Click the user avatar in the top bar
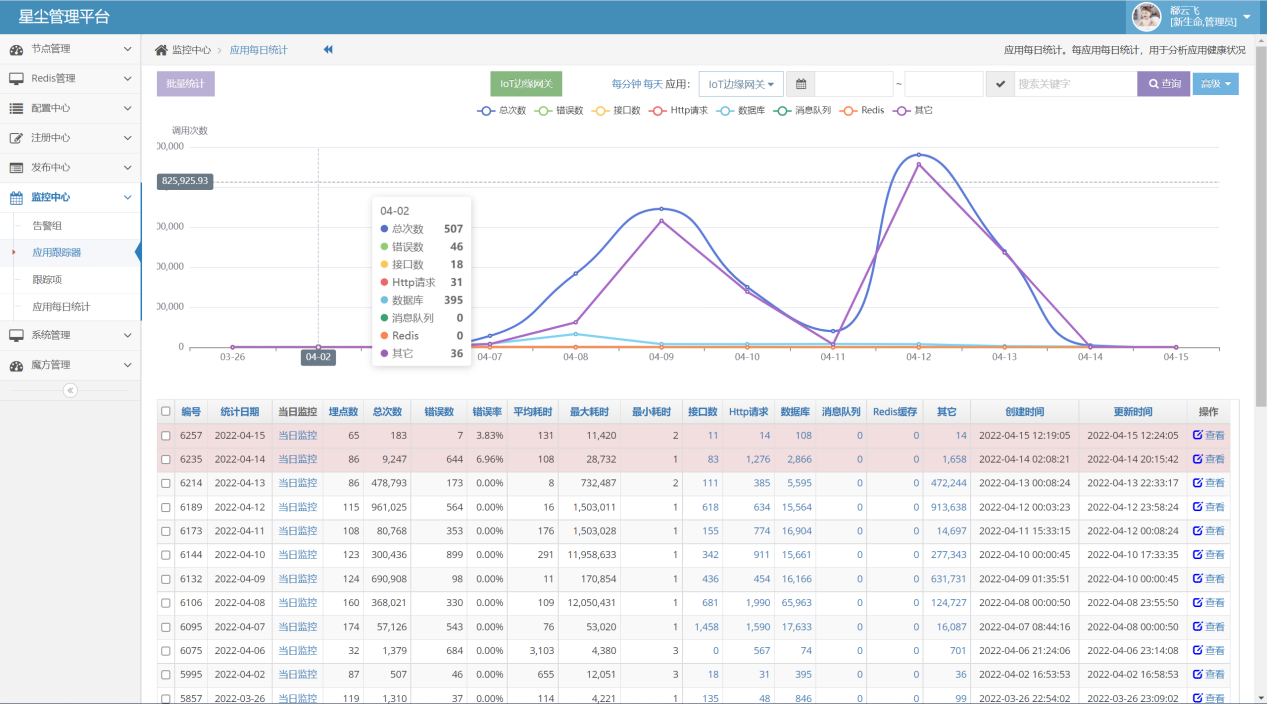1267x704 pixels. click(1146, 16)
